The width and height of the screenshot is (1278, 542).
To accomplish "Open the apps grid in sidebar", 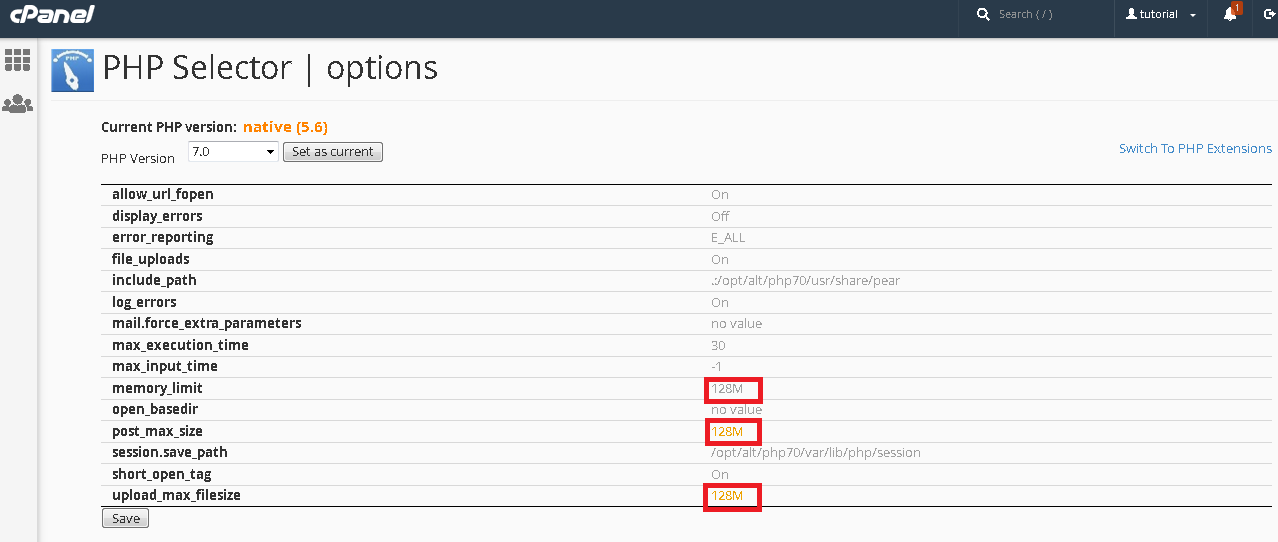I will point(18,60).
